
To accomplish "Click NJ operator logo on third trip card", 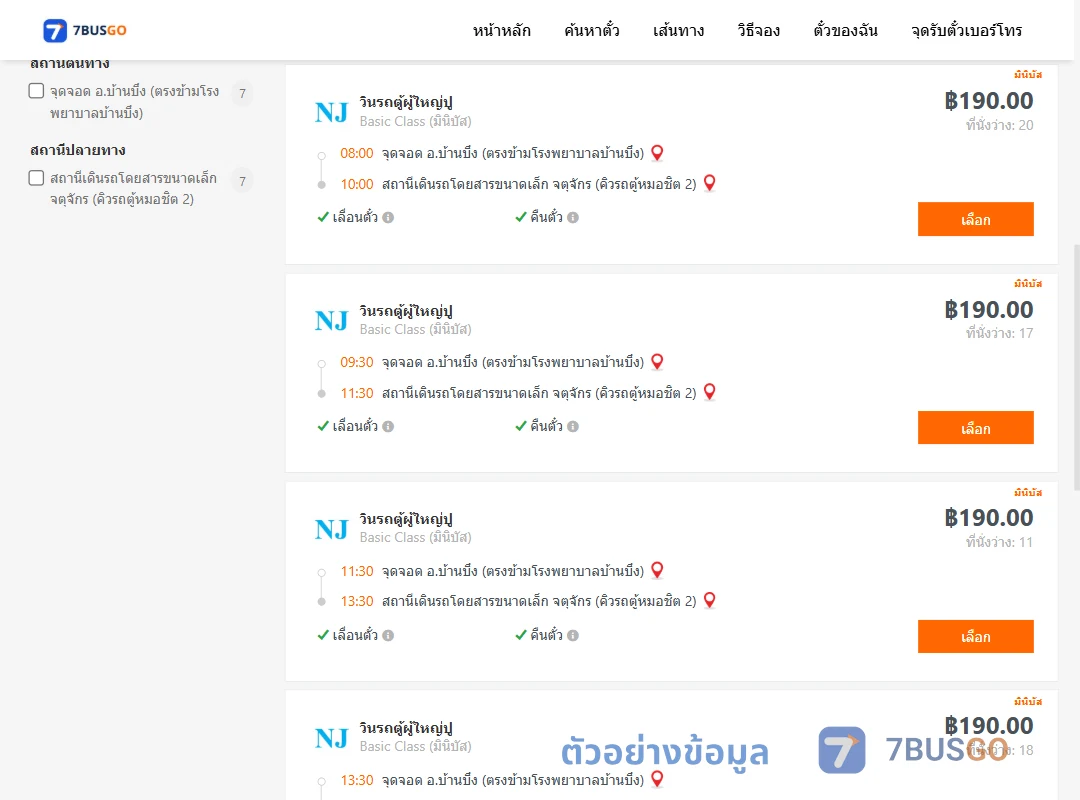I will [331, 529].
